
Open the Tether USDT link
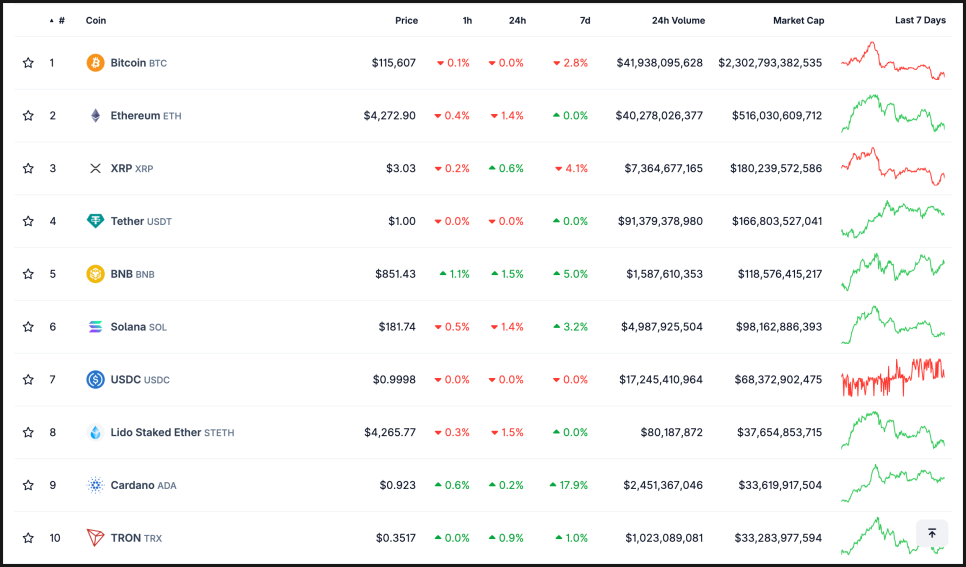(141, 221)
